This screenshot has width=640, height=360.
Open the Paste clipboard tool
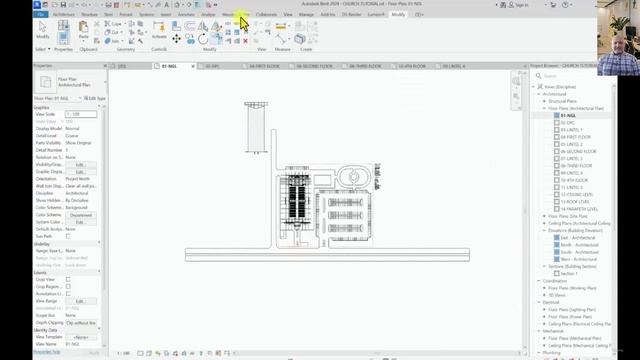pos(83,30)
